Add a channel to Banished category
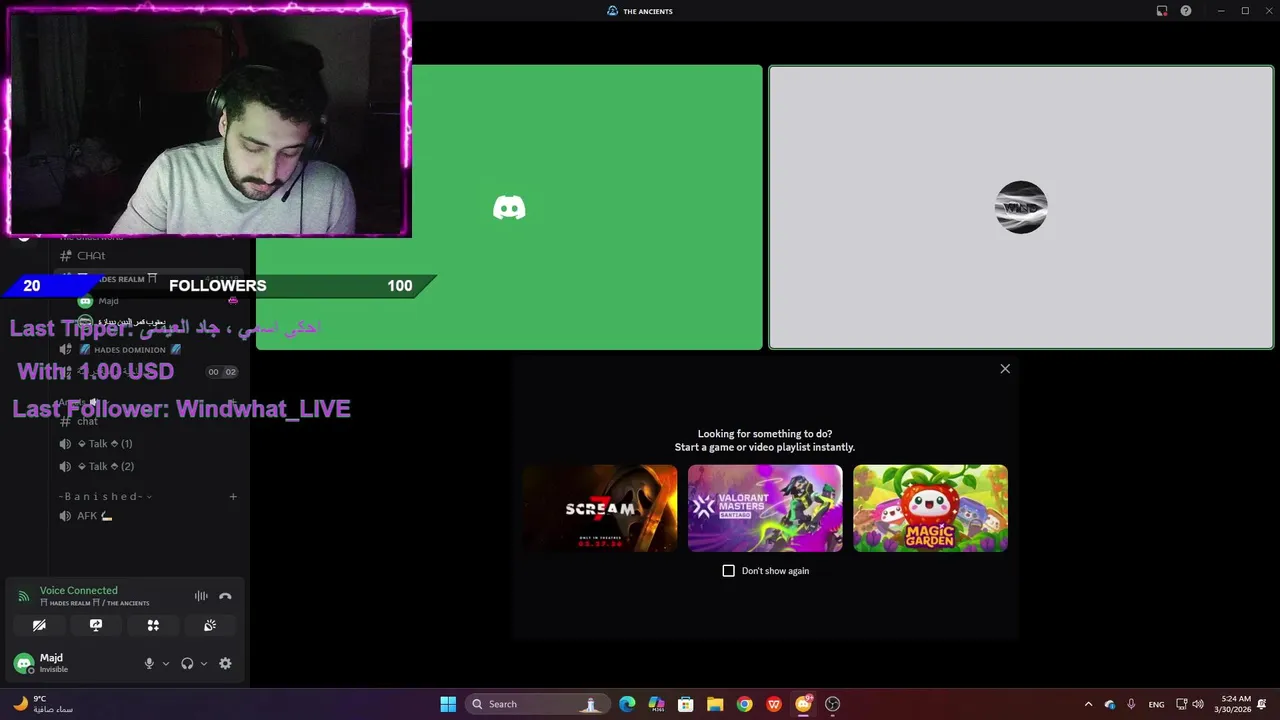The height and width of the screenshot is (720, 1280). (233, 496)
